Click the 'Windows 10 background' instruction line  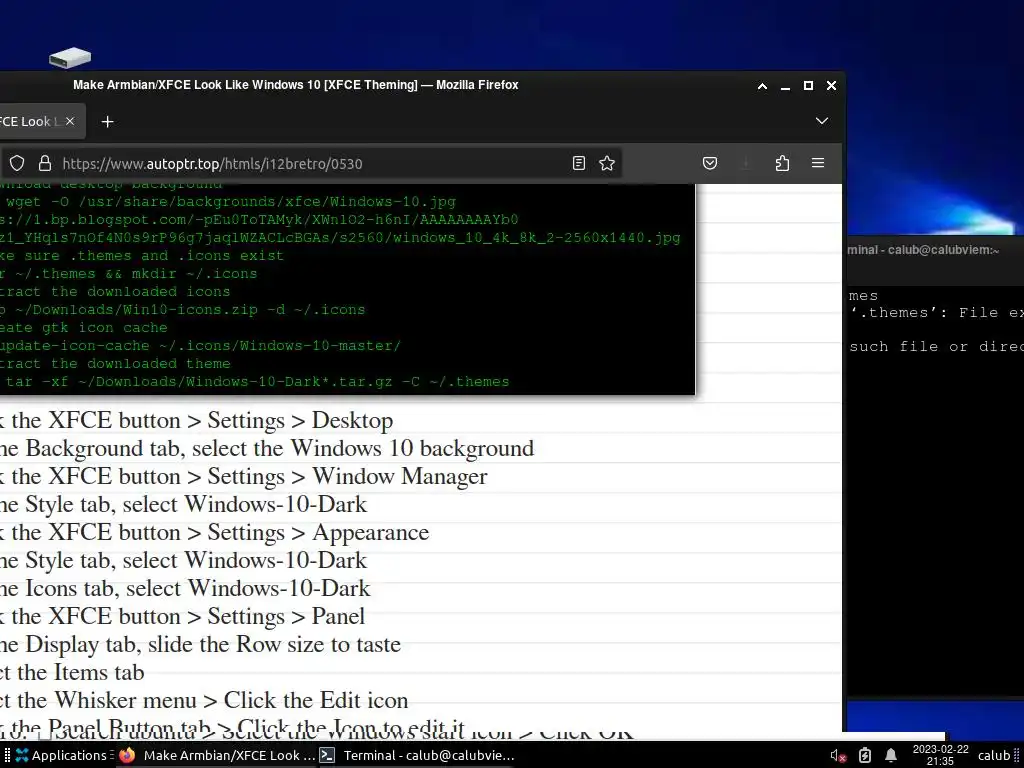point(266,449)
